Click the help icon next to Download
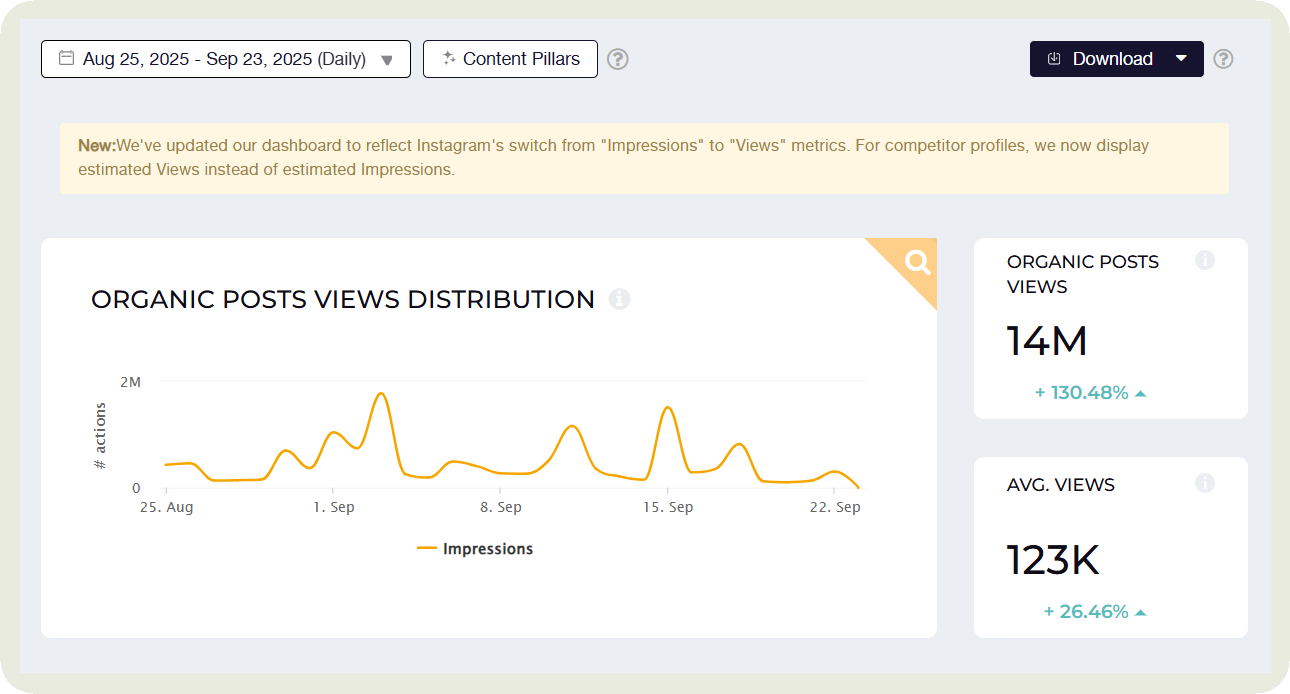Viewport: 1290px width, 694px height. [x=1223, y=59]
